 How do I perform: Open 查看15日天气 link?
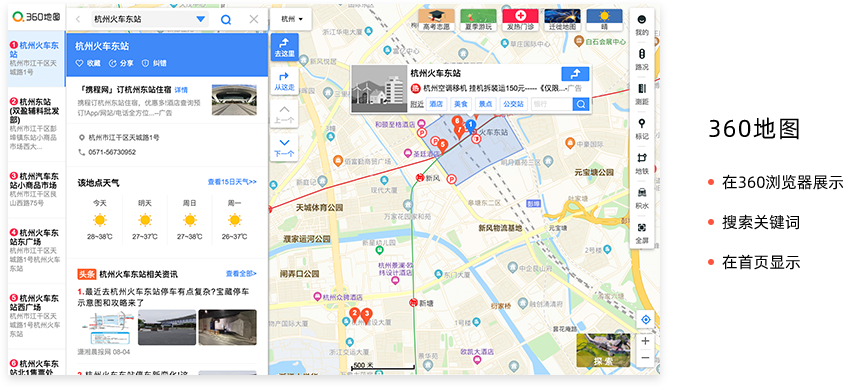pyautogui.click(x=232, y=182)
